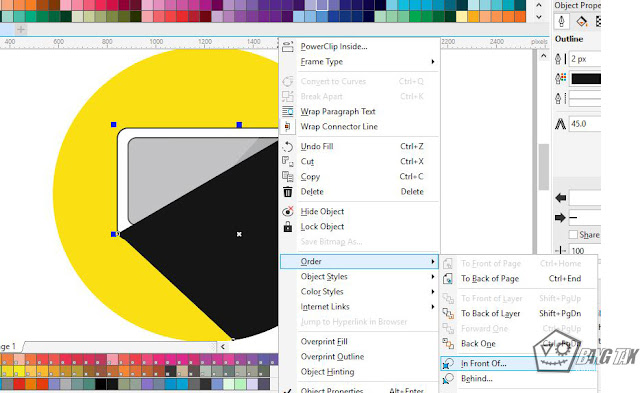Click the To Back of Page icon
Viewport: 640px width, 393px height.
448,279
